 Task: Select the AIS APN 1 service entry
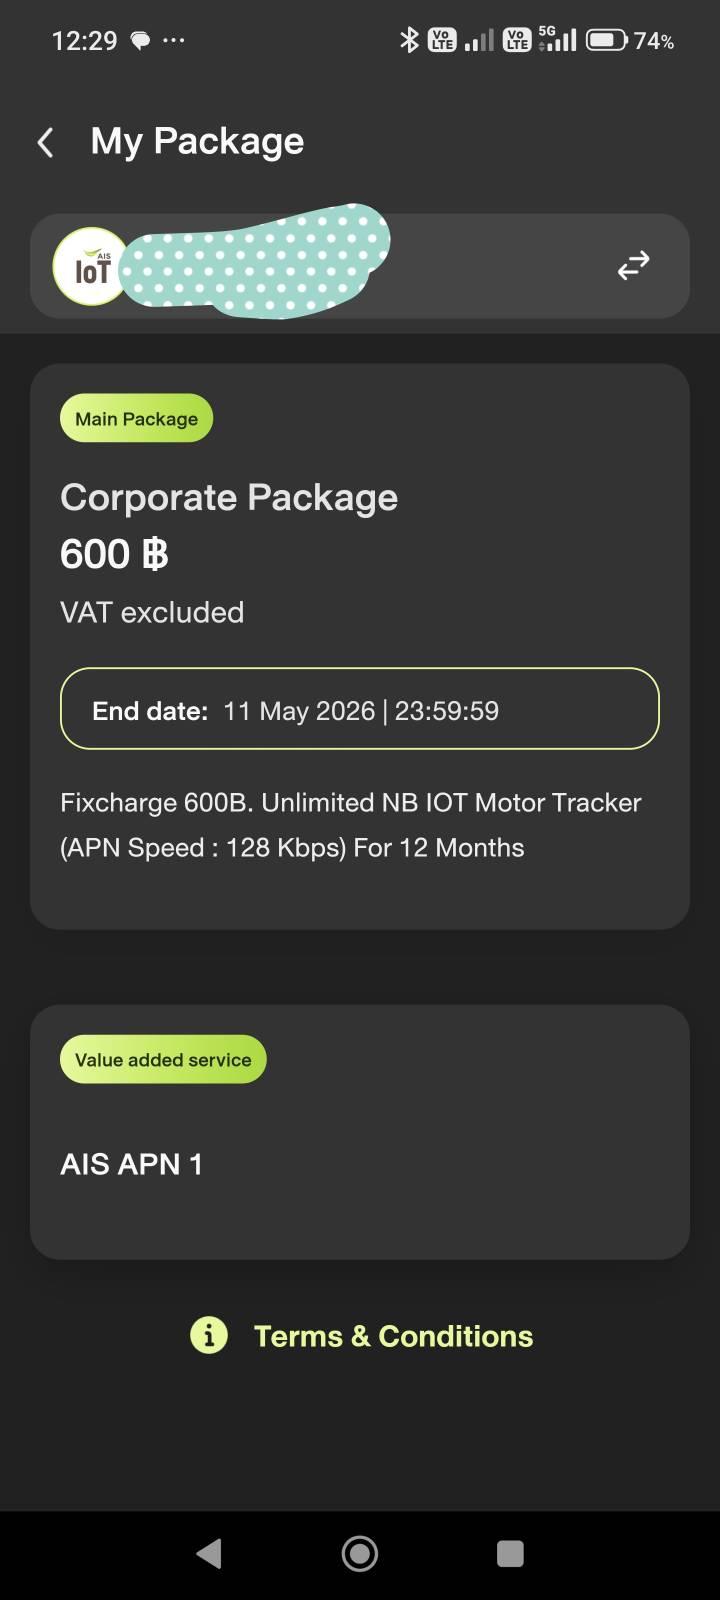(x=132, y=1164)
